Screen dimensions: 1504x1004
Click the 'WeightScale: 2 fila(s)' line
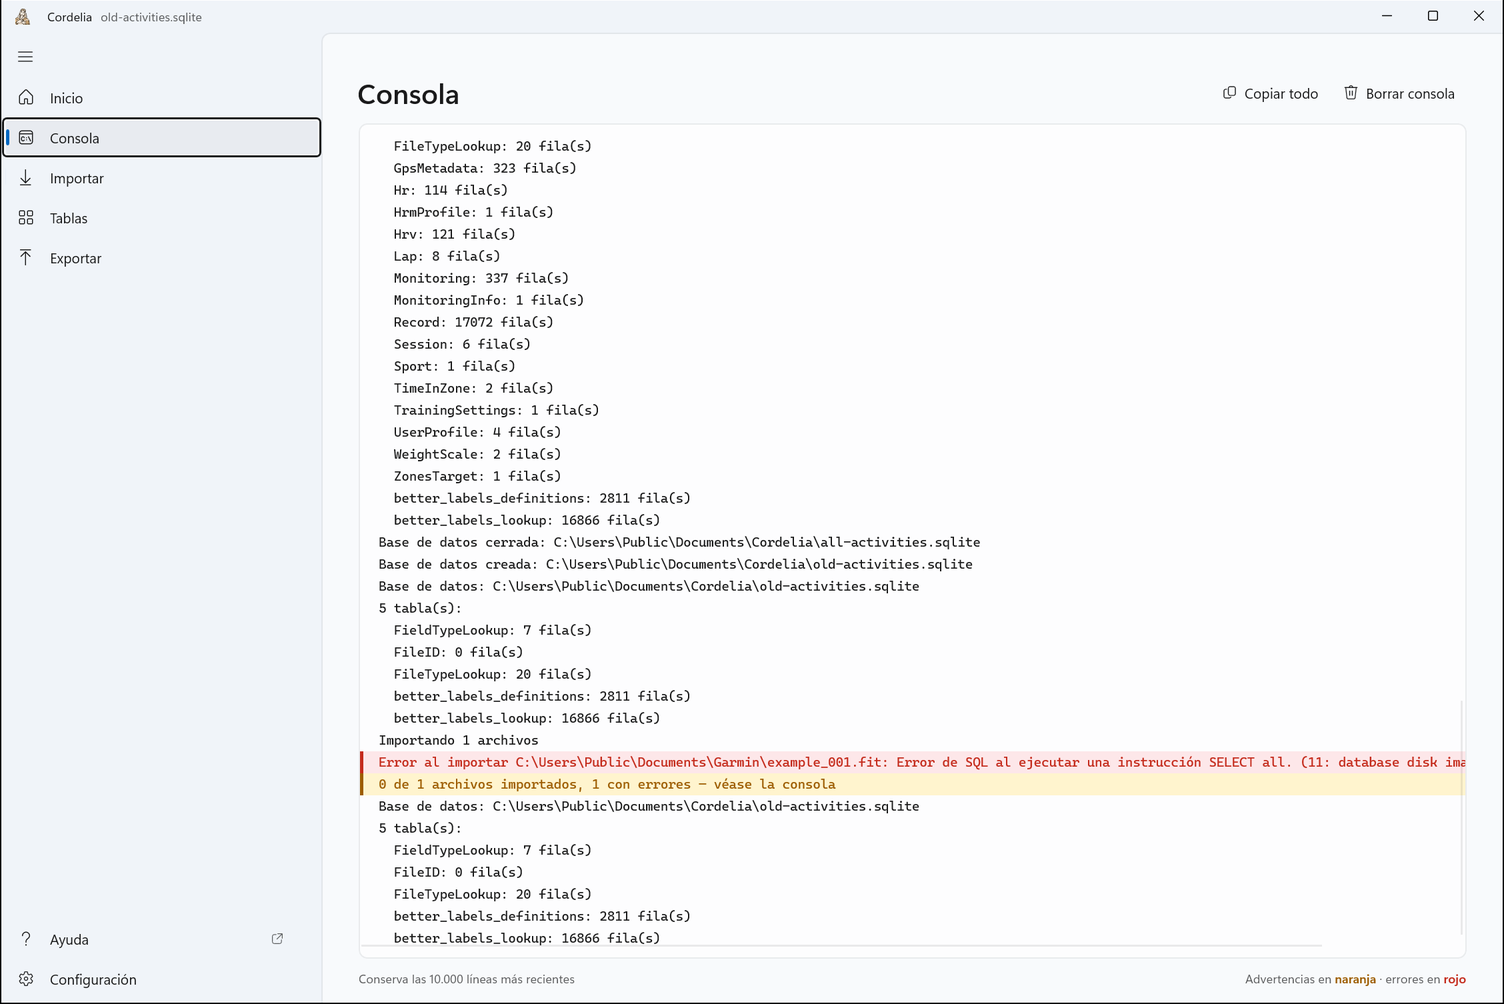(x=477, y=454)
